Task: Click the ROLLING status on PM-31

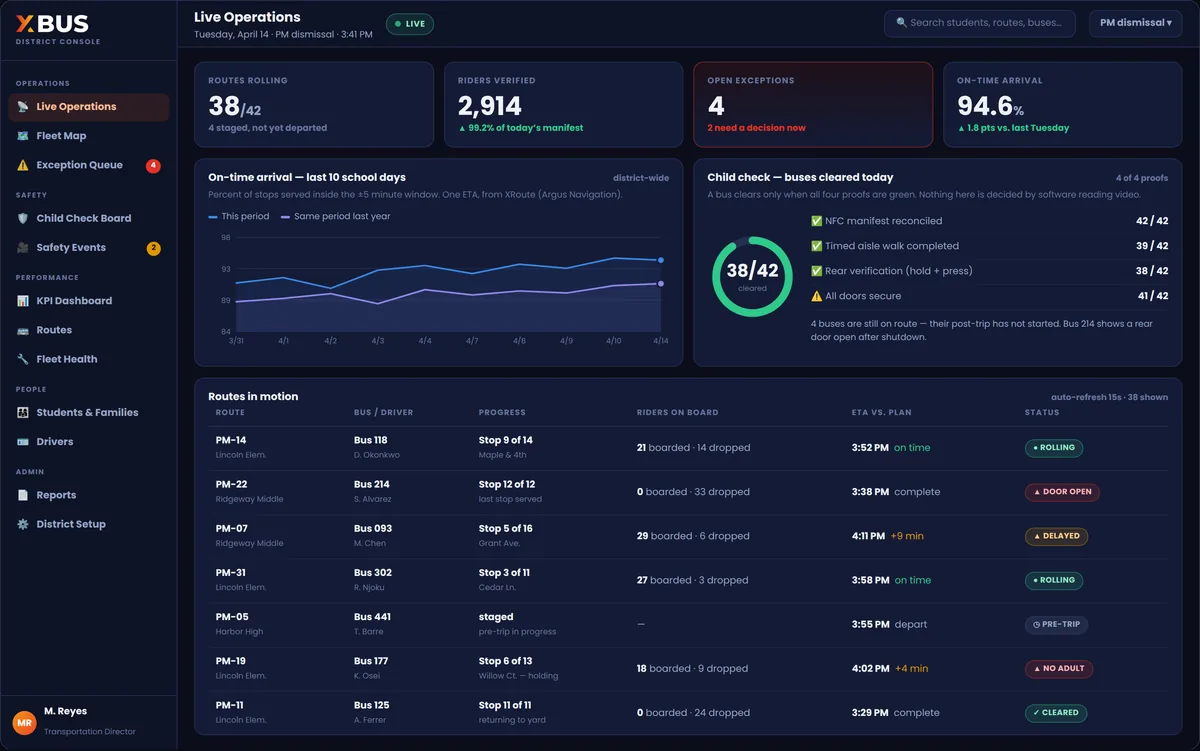Action: click(x=1054, y=580)
